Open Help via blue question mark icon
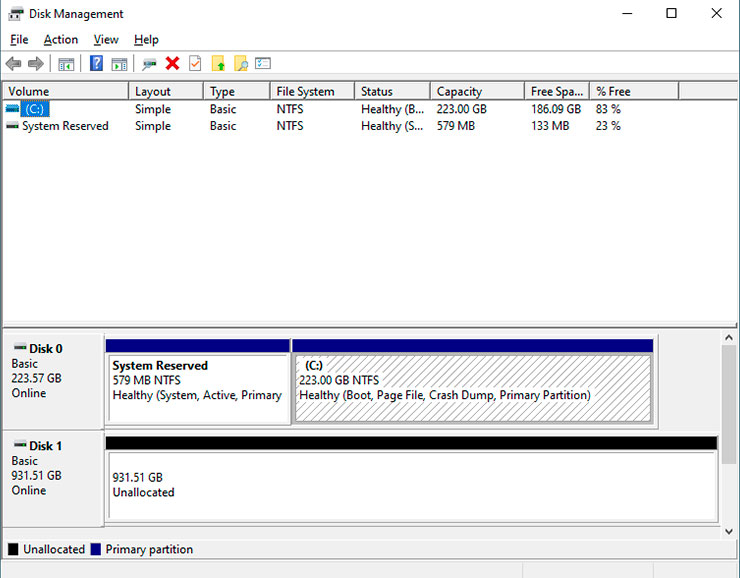Image resolution: width=740 pixels, height=578 pixels. [96, 63]
